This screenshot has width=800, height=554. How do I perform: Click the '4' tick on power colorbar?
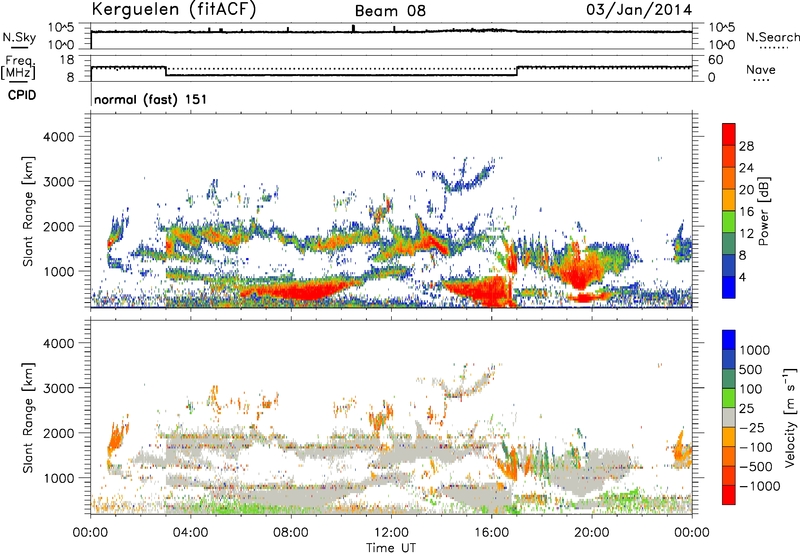(x=742, y=277)
